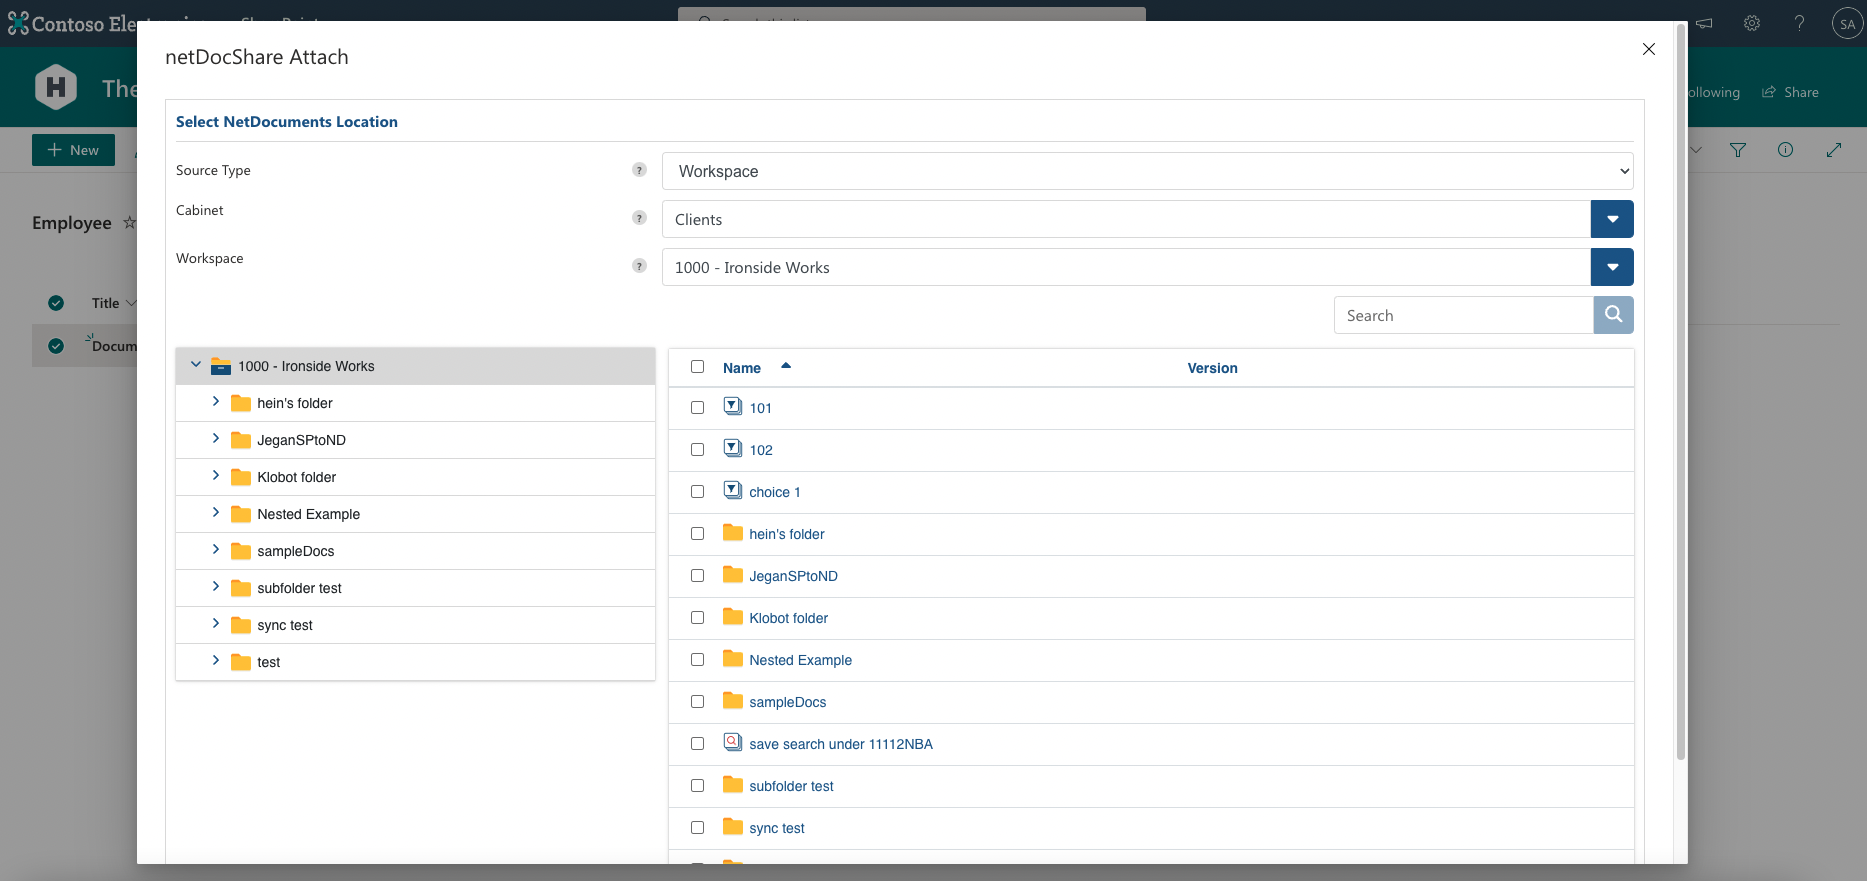This screenshot has width=1867, height=881.
Task: Check the box for JeganSPtoND
Action: tap(697, 576)
